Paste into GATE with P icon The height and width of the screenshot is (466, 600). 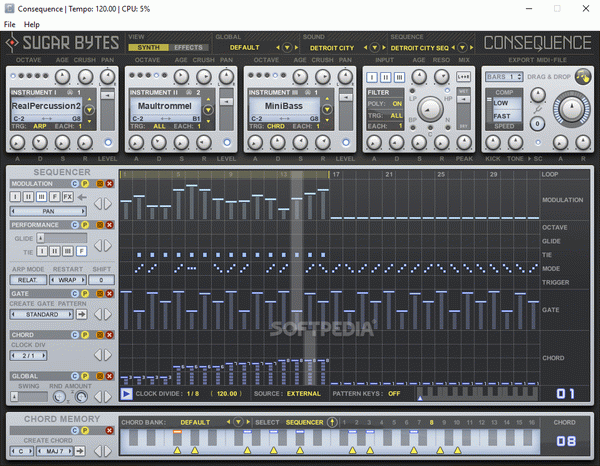[85, 294]
